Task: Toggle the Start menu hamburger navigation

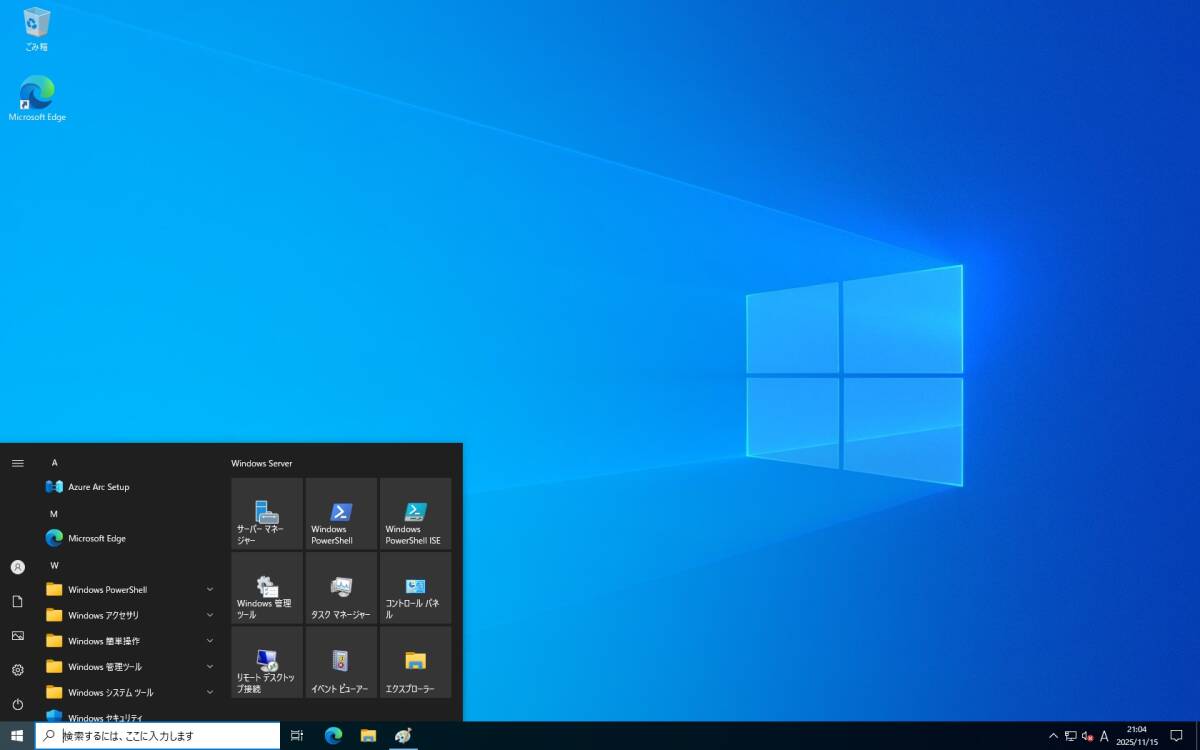Action: pos(17,463)
